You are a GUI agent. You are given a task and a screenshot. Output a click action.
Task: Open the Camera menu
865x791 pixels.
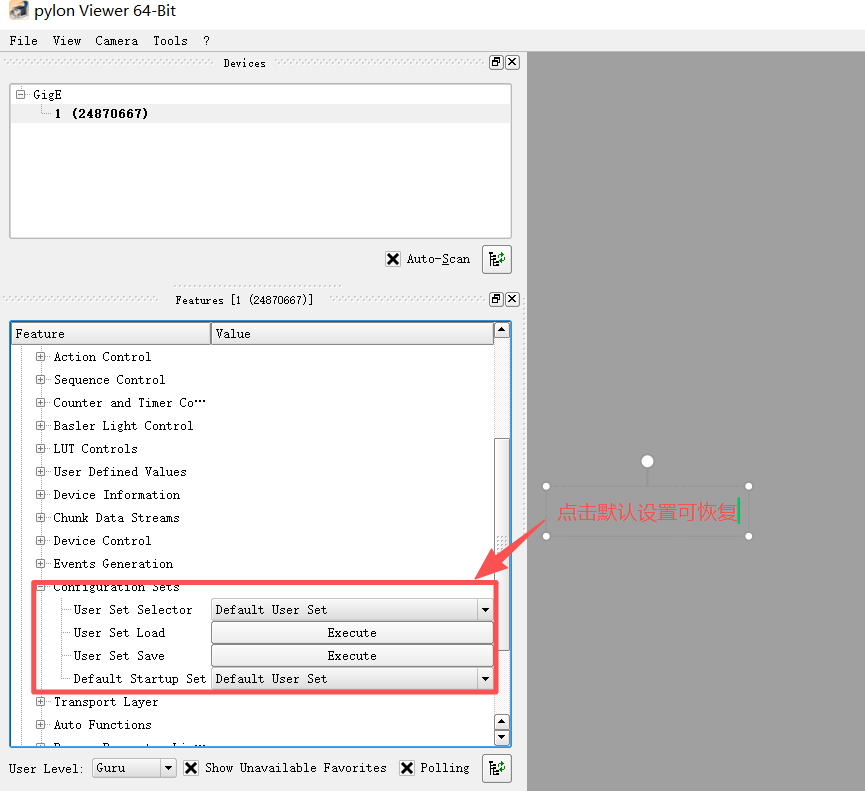click(x=116, y=41)
